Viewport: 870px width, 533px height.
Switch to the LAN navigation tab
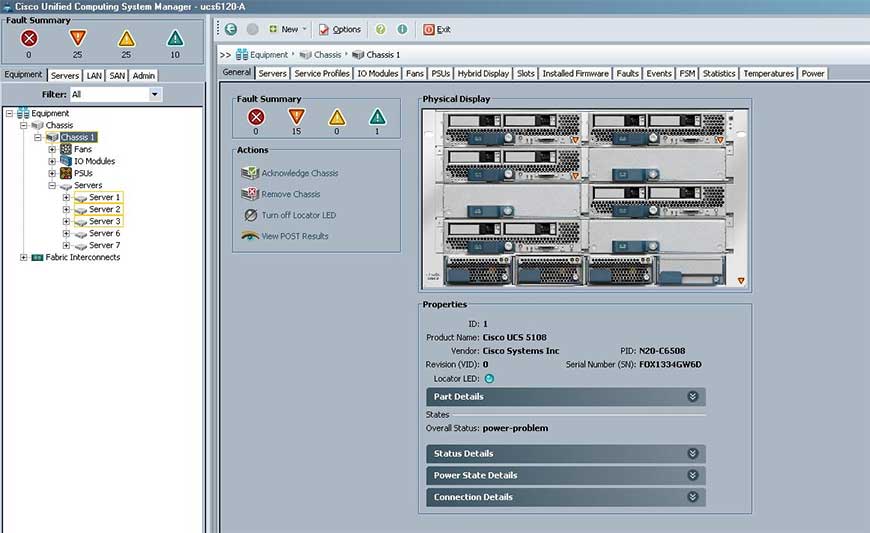click(94, 75)
